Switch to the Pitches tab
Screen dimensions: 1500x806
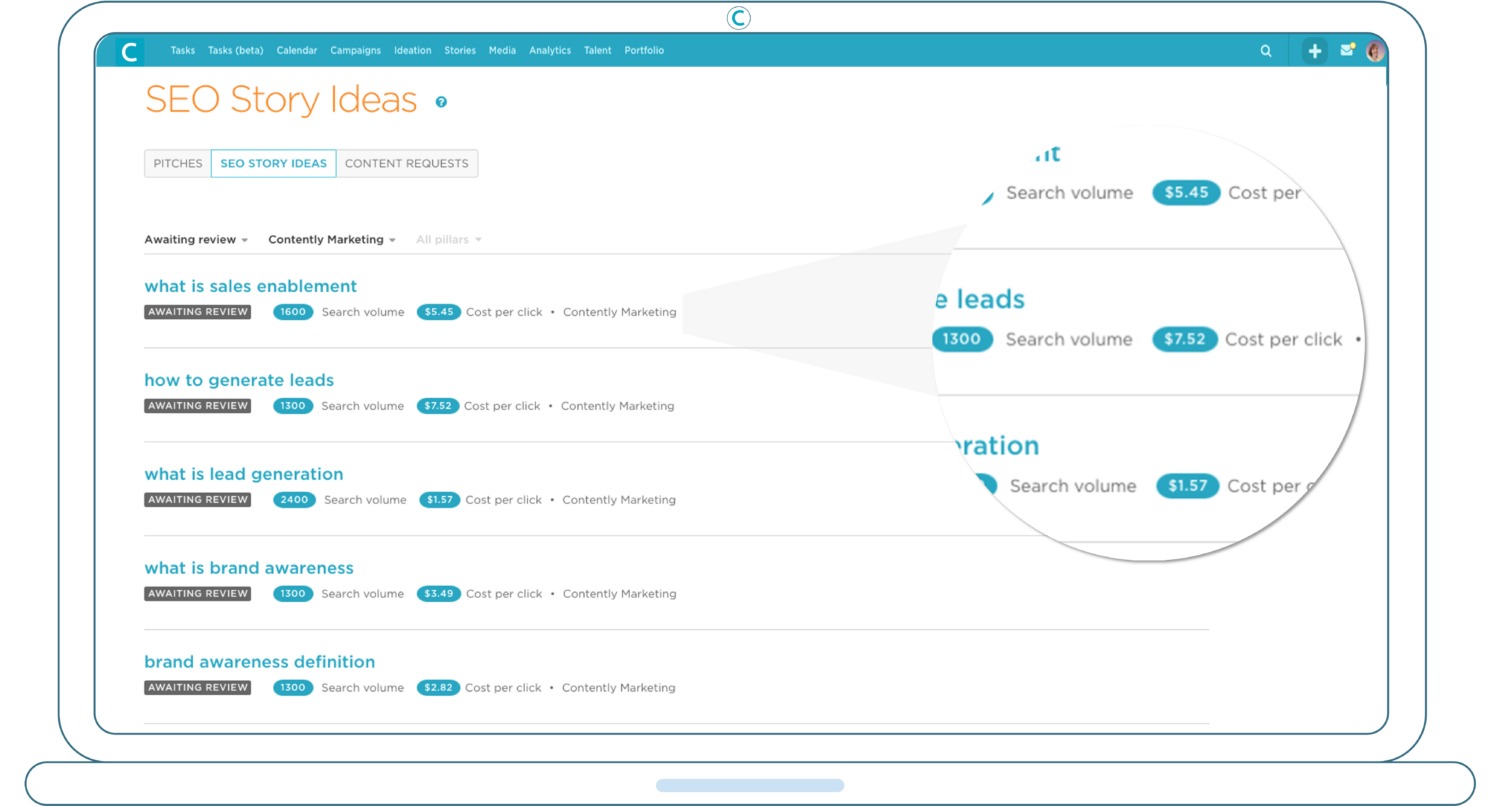[x=178, y=164]
